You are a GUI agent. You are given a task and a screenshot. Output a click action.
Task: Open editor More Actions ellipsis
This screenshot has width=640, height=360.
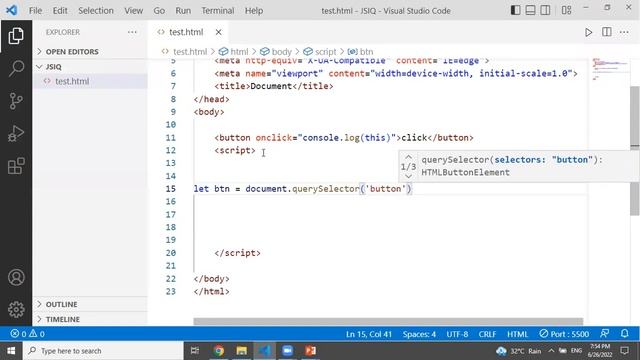624,32
